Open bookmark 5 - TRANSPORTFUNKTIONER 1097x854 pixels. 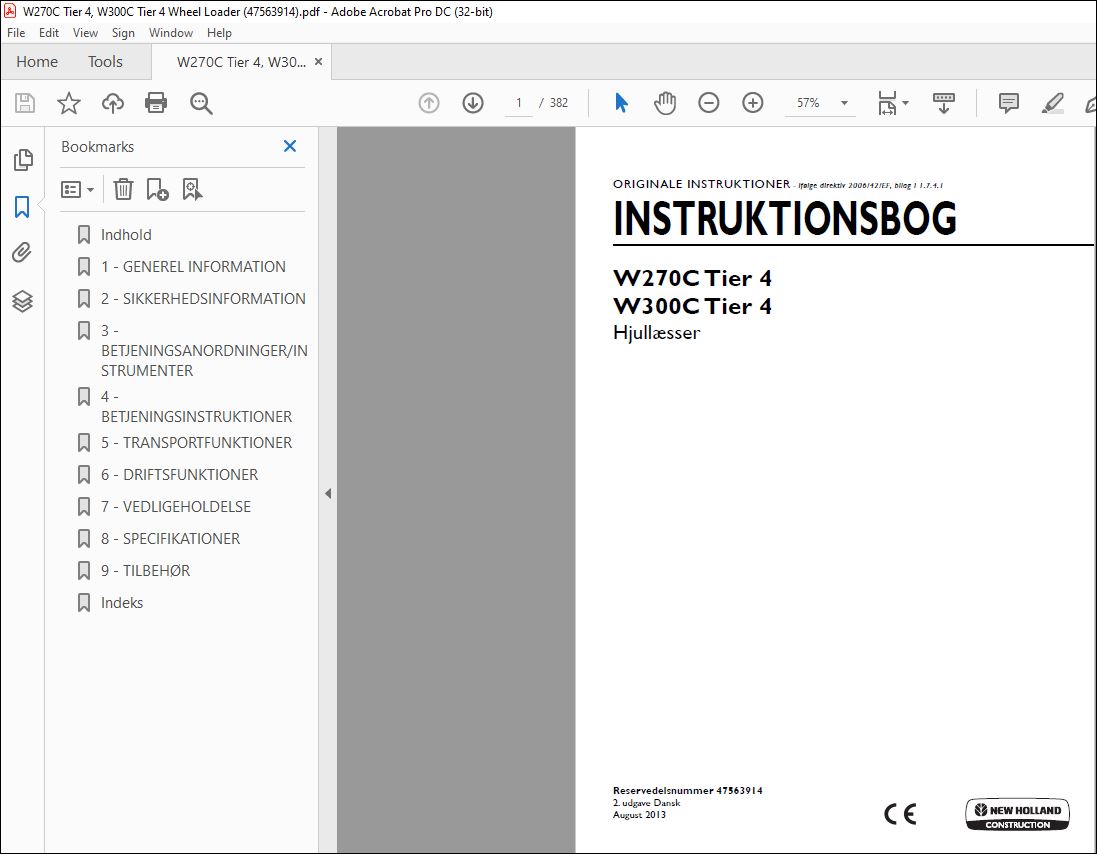(196, 443)
